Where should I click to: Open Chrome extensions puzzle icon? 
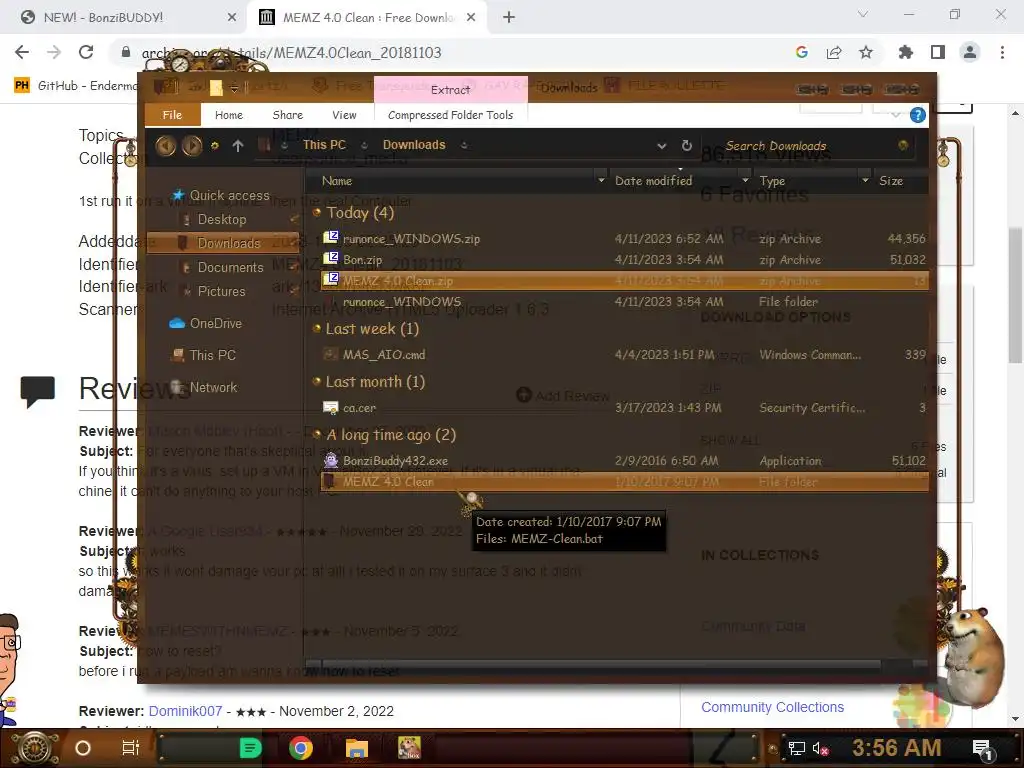click(905, 52)
